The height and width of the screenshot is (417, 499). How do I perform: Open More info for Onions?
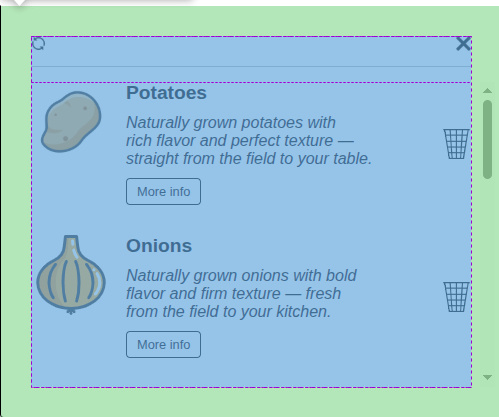163,344
